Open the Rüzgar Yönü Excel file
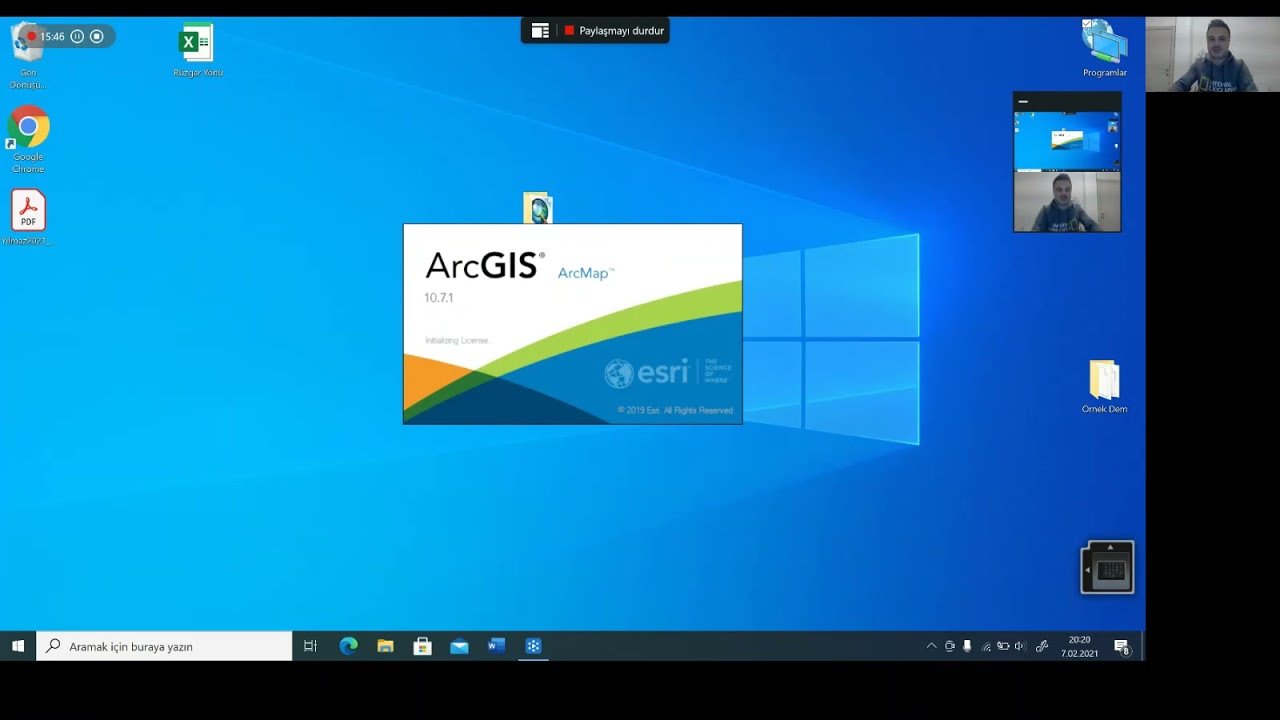The image size is (1280, 720). pos(197,50)
